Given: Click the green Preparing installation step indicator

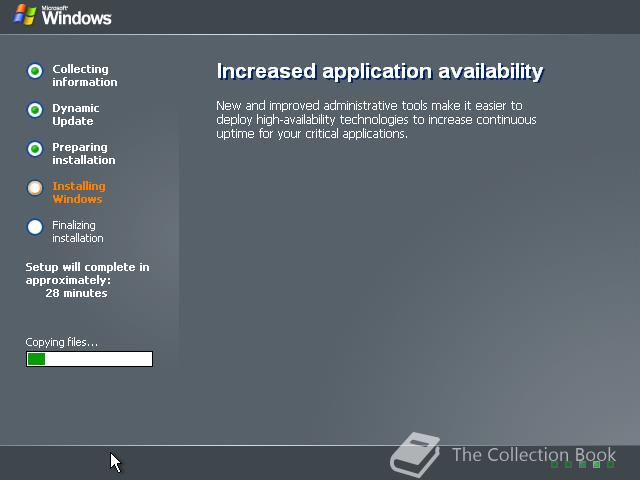Looking at the screenshot, I should [35, 149].
